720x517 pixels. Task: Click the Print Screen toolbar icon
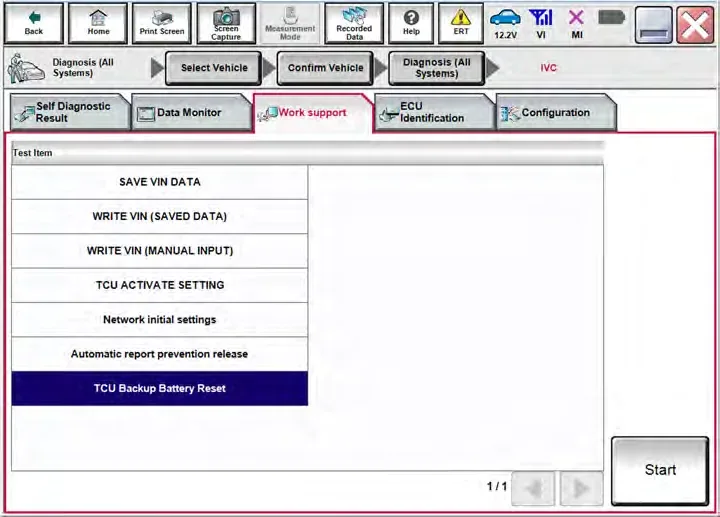coord(162,23)
